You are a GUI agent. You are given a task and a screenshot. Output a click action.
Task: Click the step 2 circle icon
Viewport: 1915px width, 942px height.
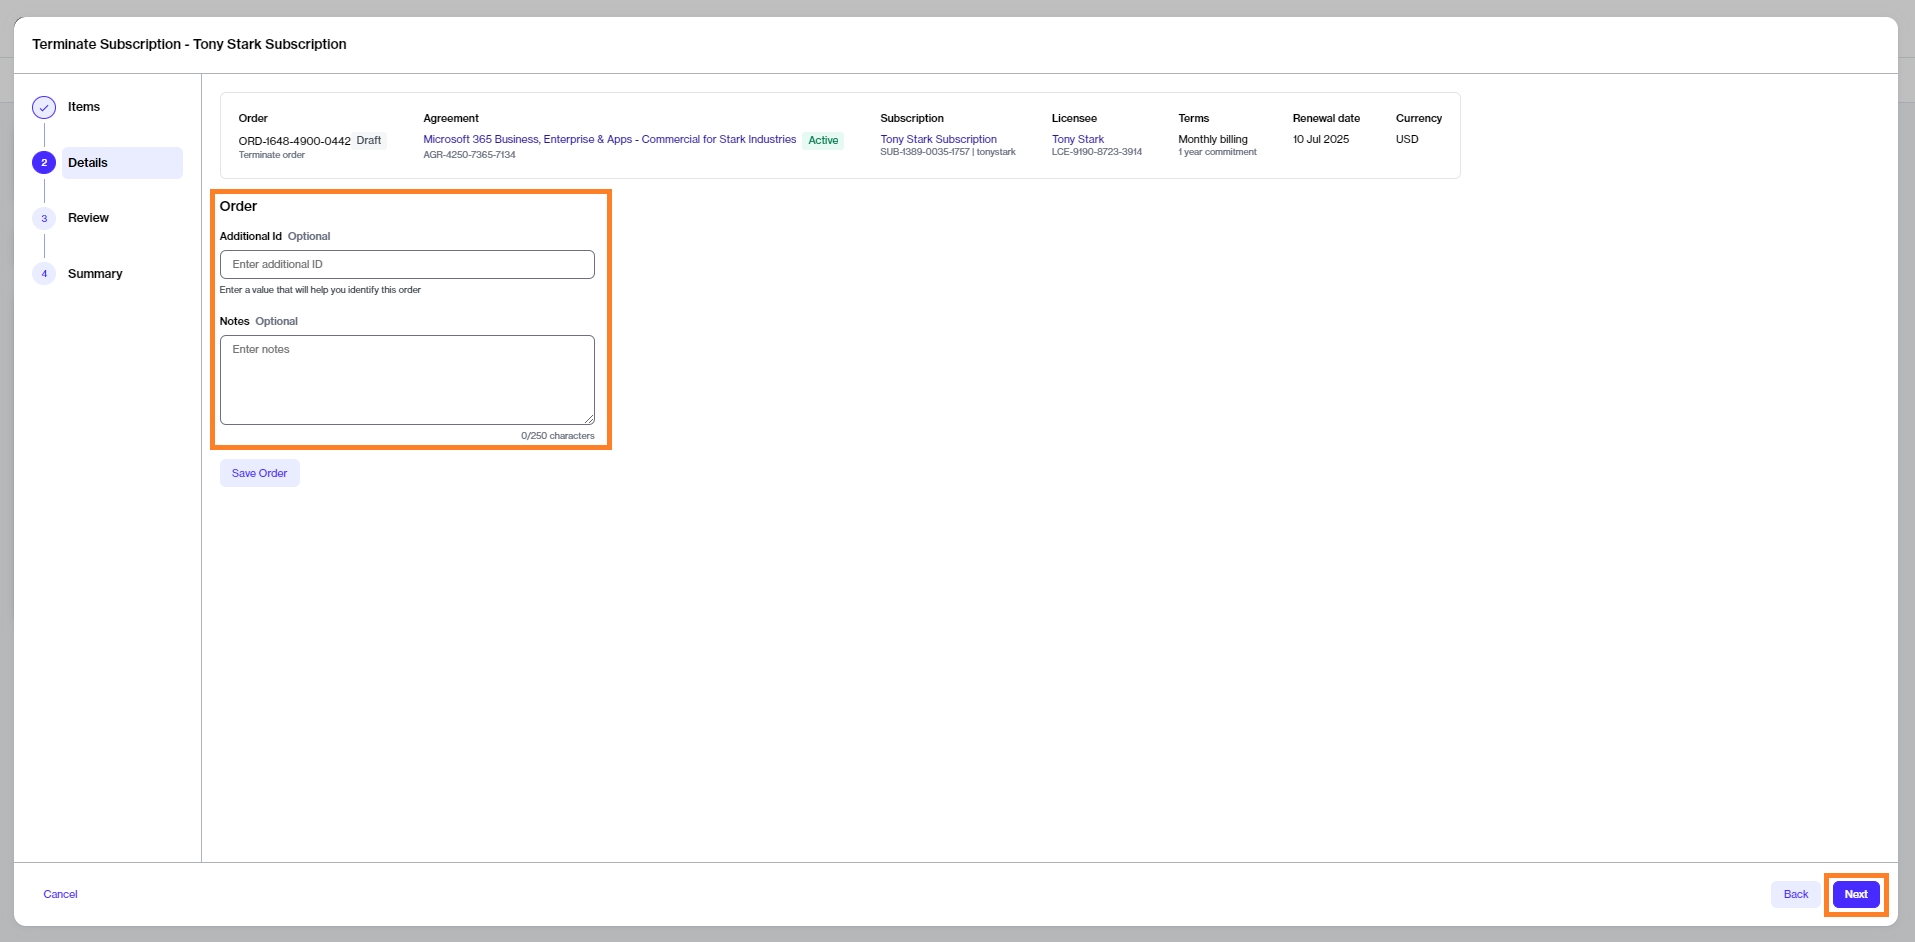point(44,163)
